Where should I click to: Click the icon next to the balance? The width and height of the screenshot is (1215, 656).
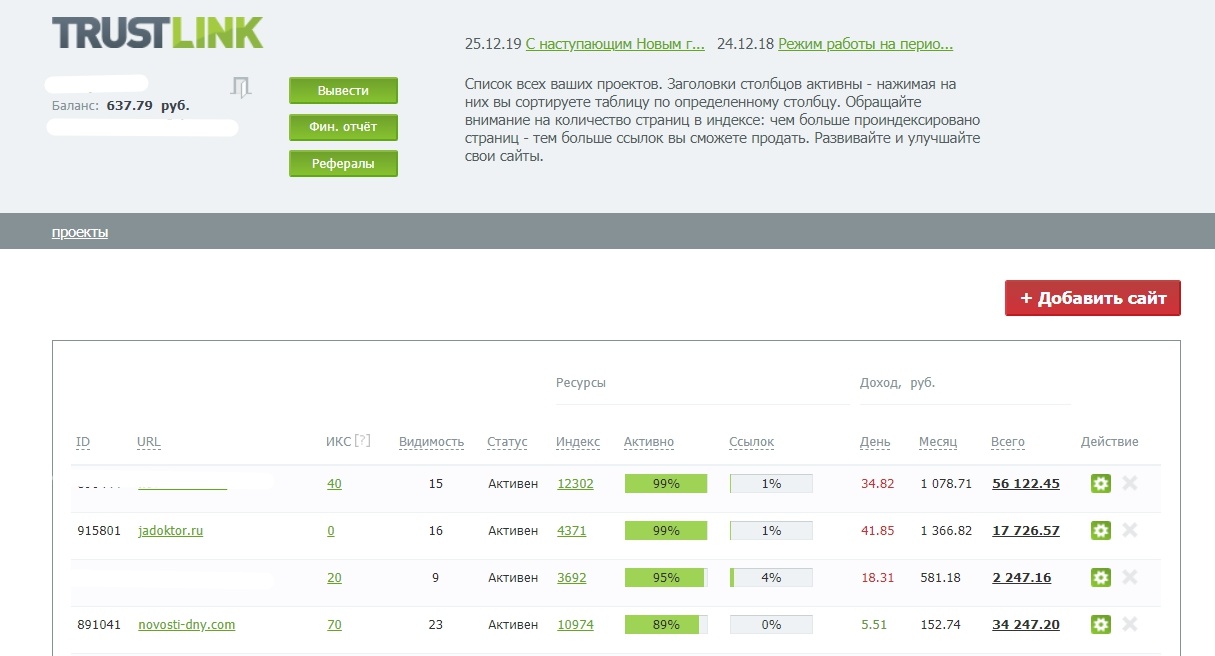coord(240,88)
